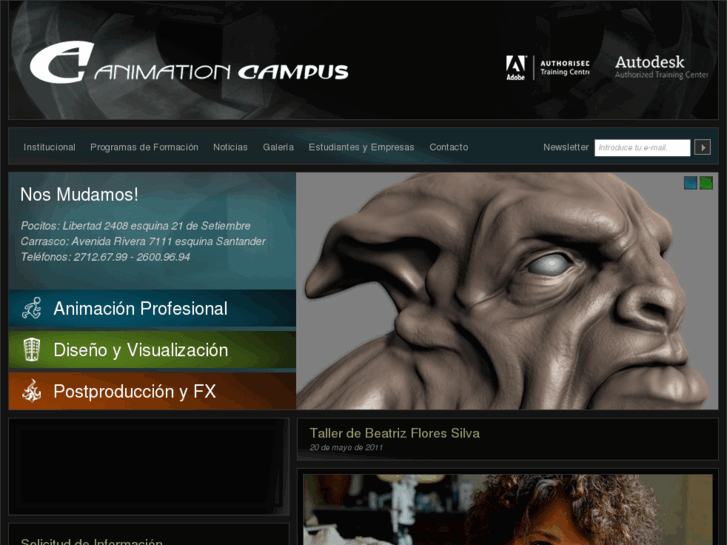Click the running figure Animación icon
Screen dimensions: 727x545
click(32, 308)
